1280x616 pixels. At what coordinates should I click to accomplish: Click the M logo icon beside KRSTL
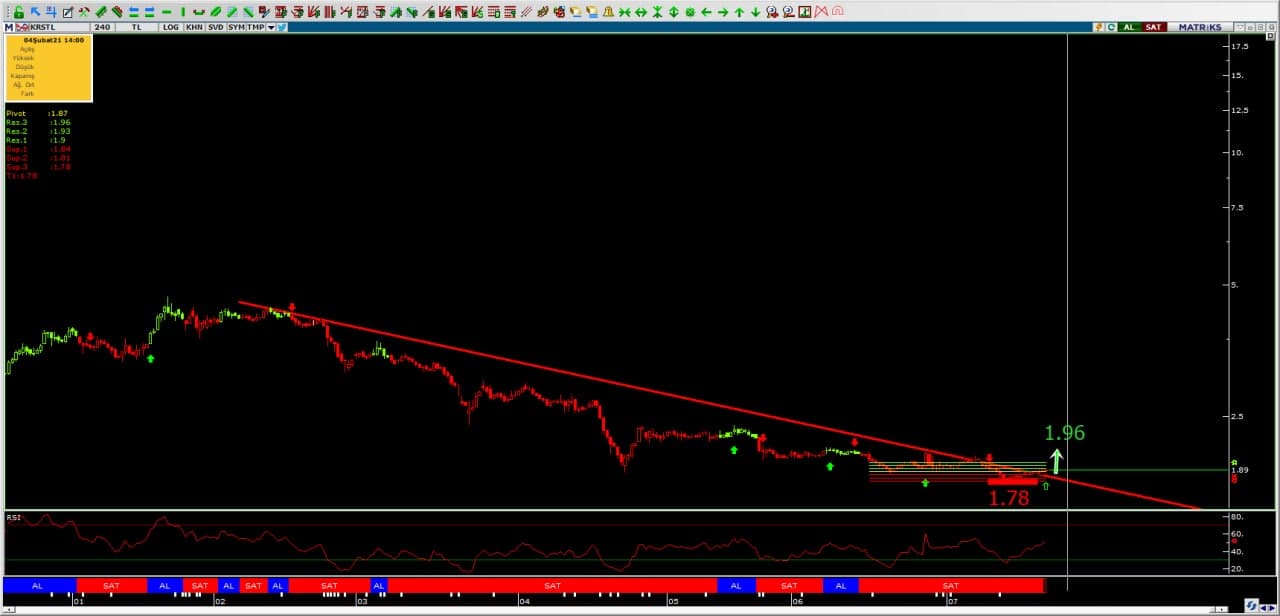coord(9,27)
